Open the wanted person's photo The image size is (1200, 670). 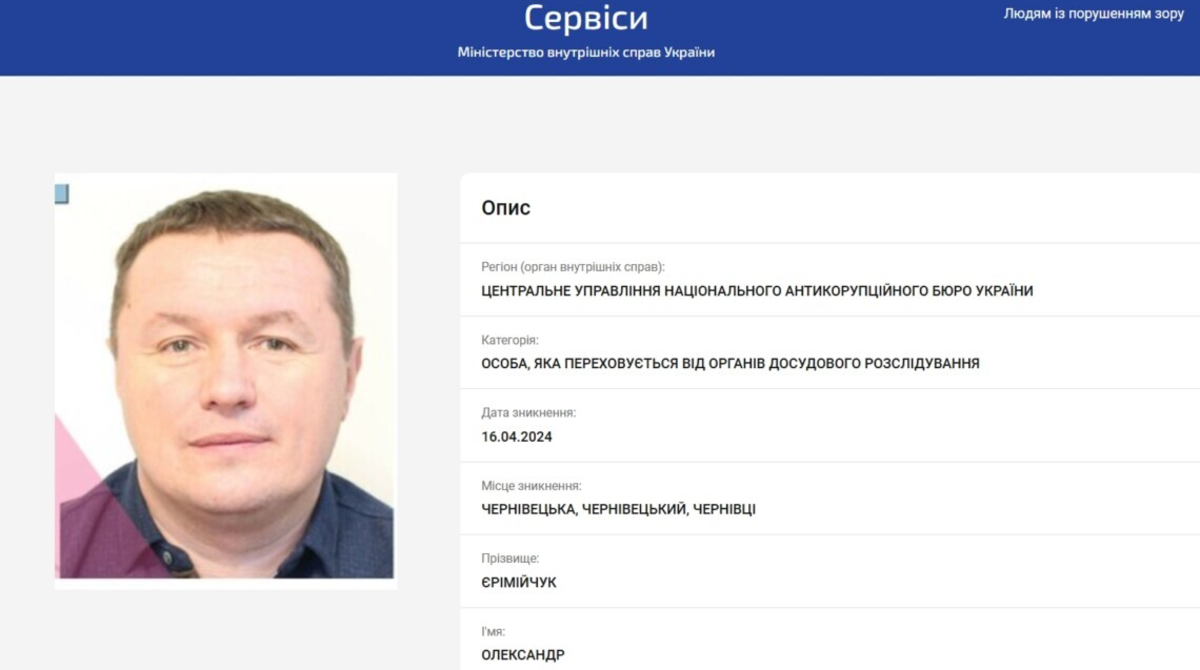226,380
